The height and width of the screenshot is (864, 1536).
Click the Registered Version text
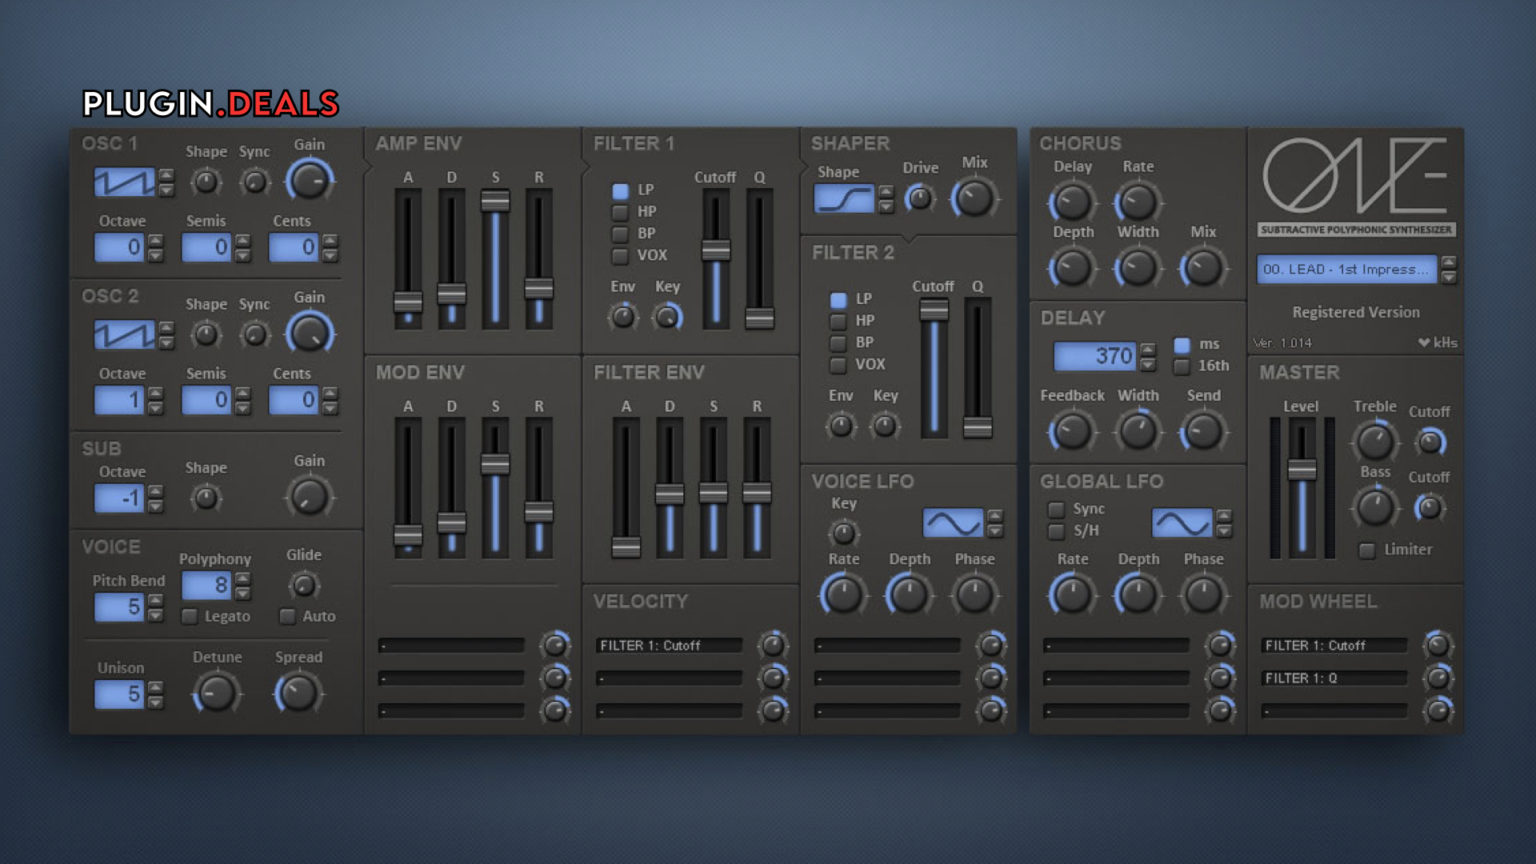[1354, 312]
